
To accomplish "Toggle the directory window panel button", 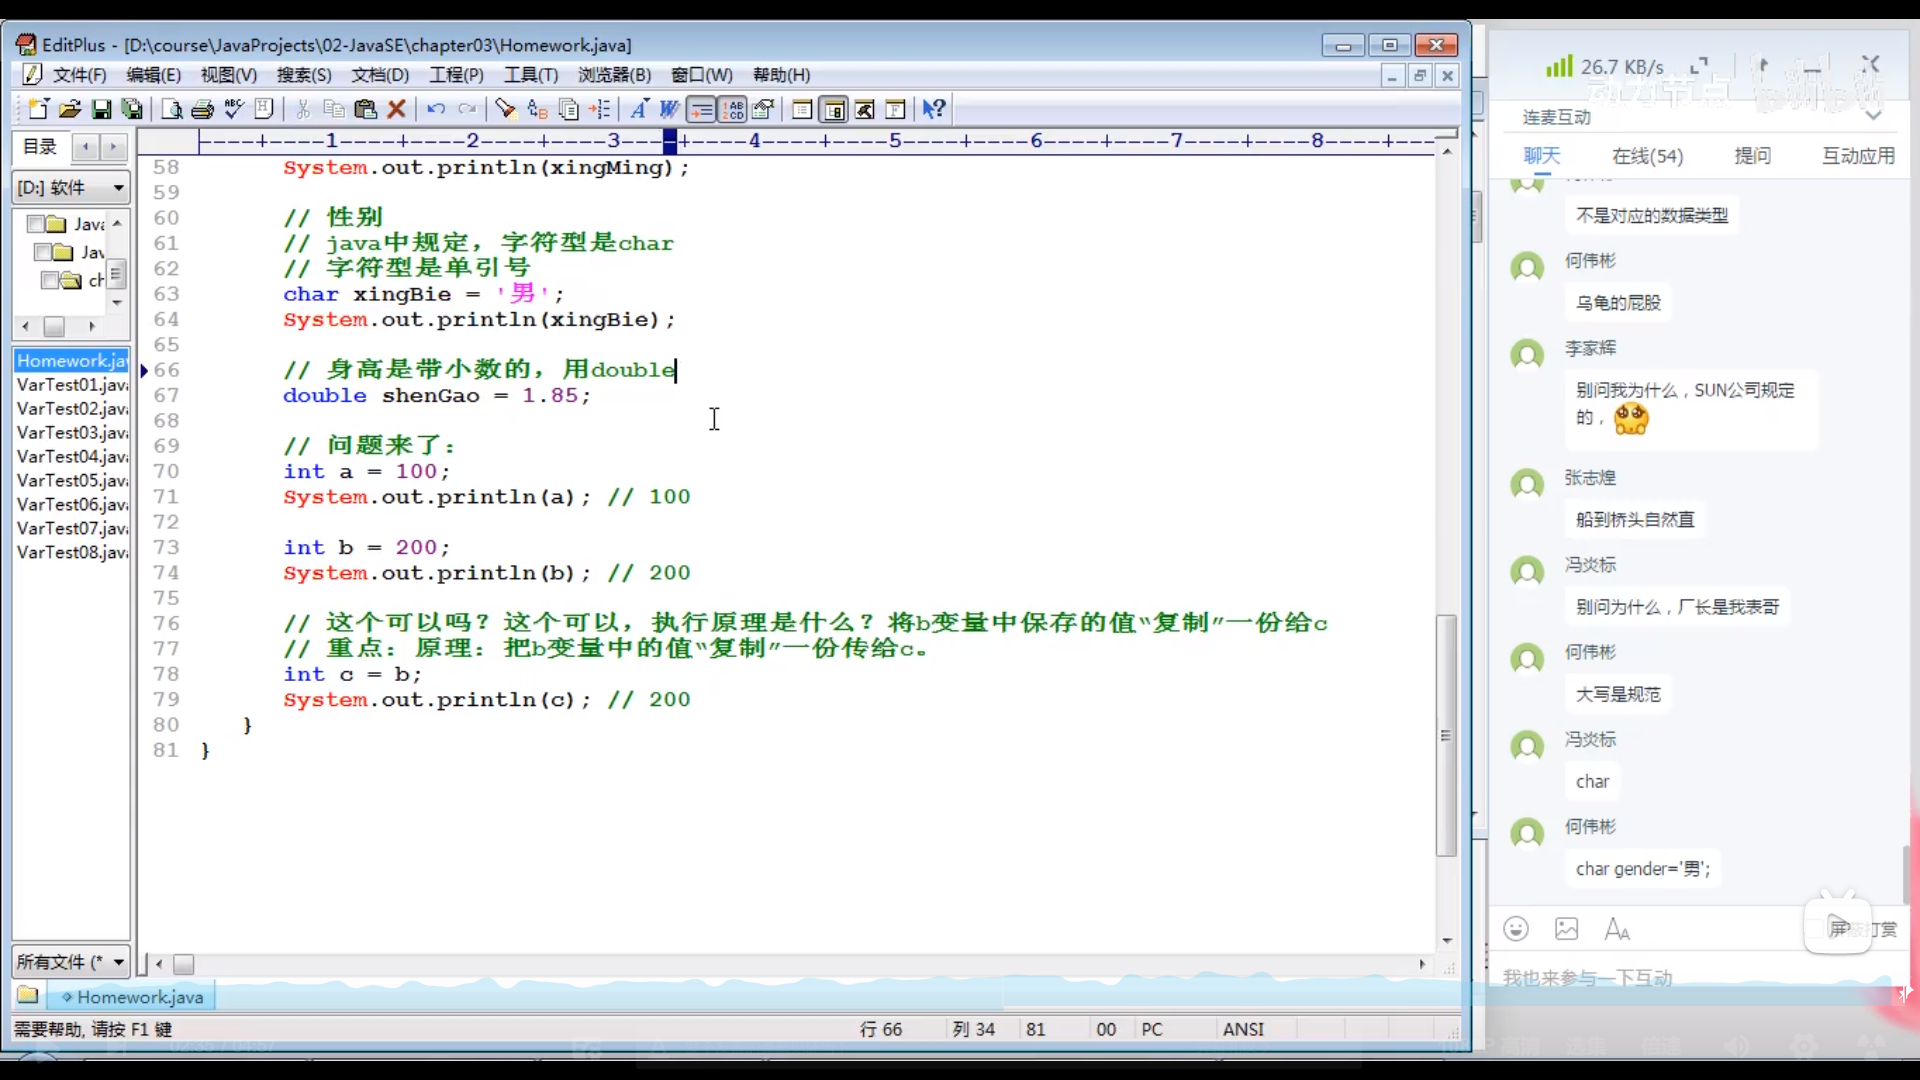I will (x=833, y=109).
